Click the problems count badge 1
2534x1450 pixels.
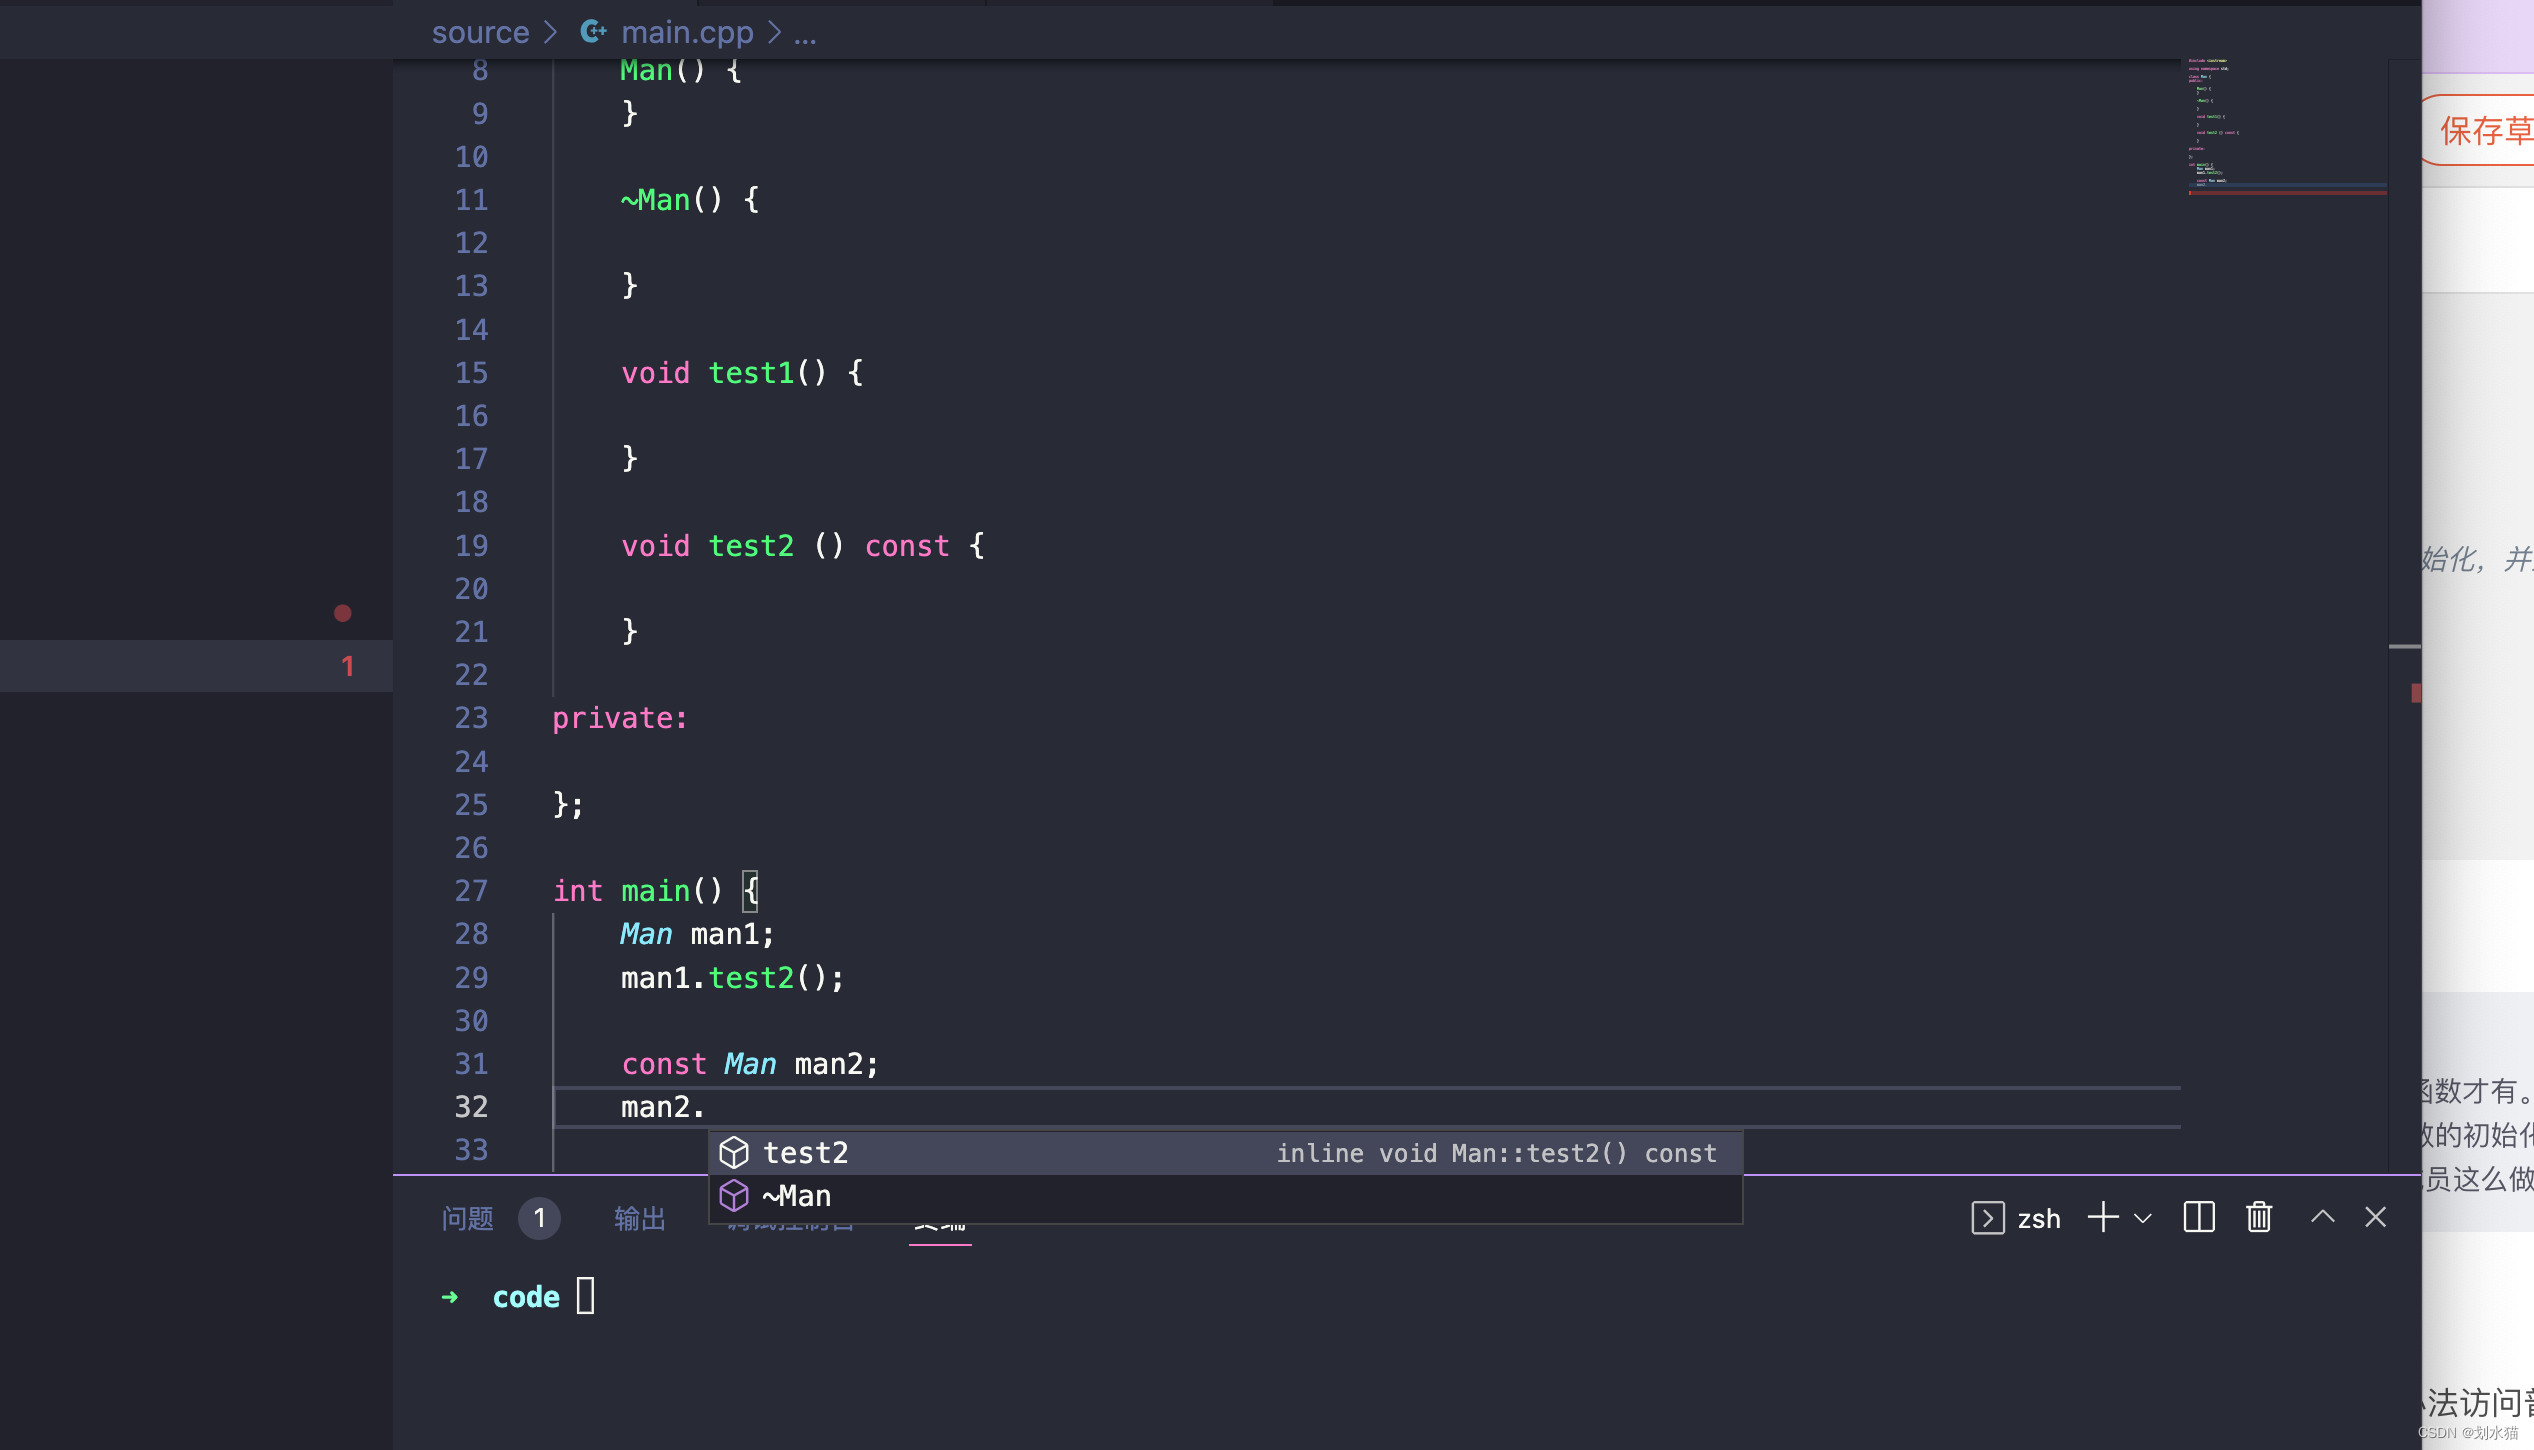click(539, 1218)
